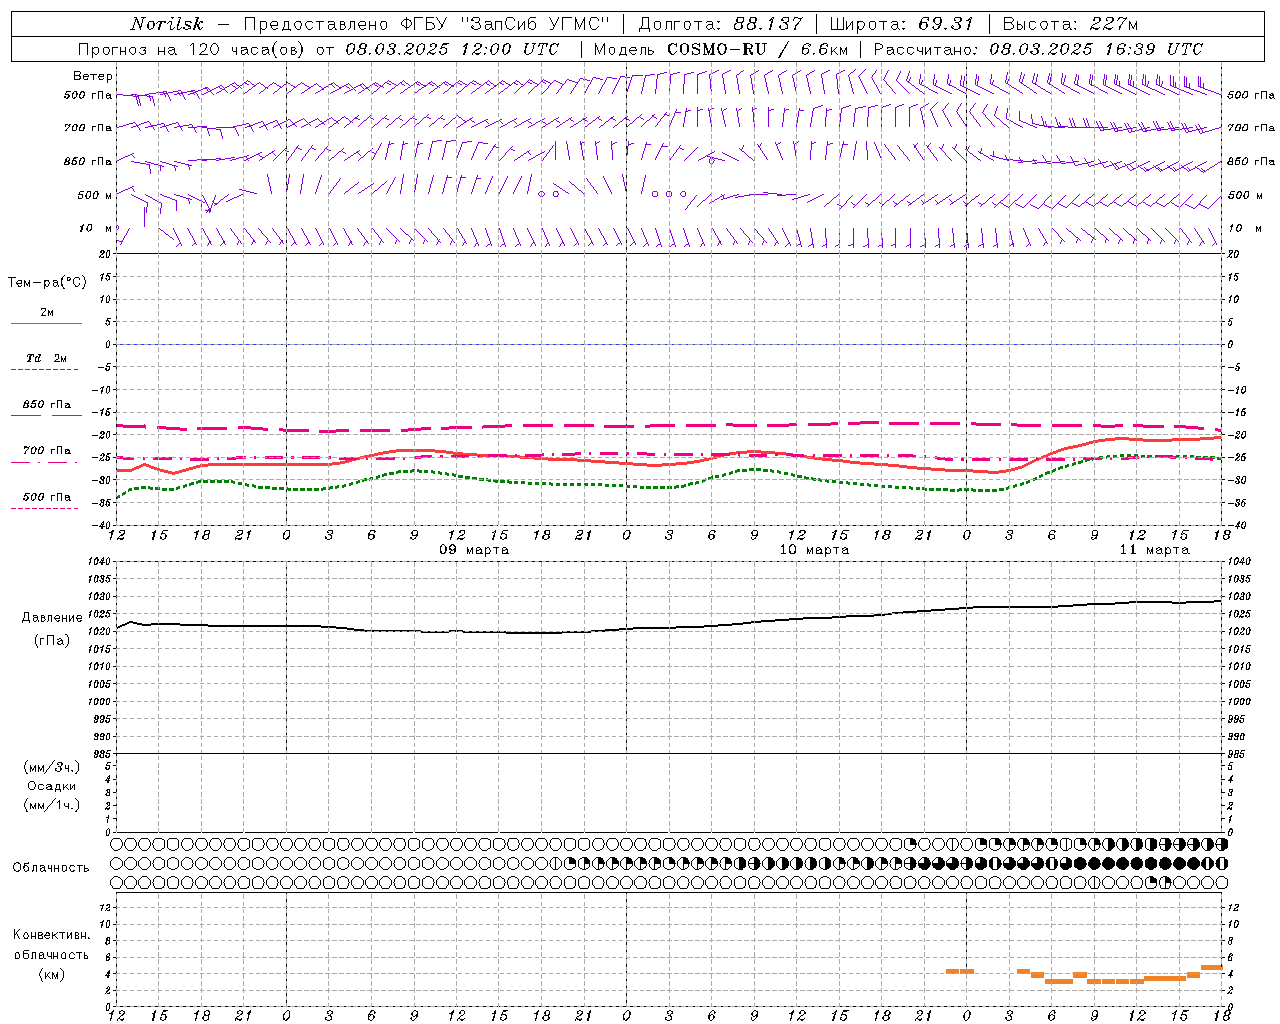
Task: Click the model name 'COSMO-RU / 6.6км'
Action: tap(757, 49)
